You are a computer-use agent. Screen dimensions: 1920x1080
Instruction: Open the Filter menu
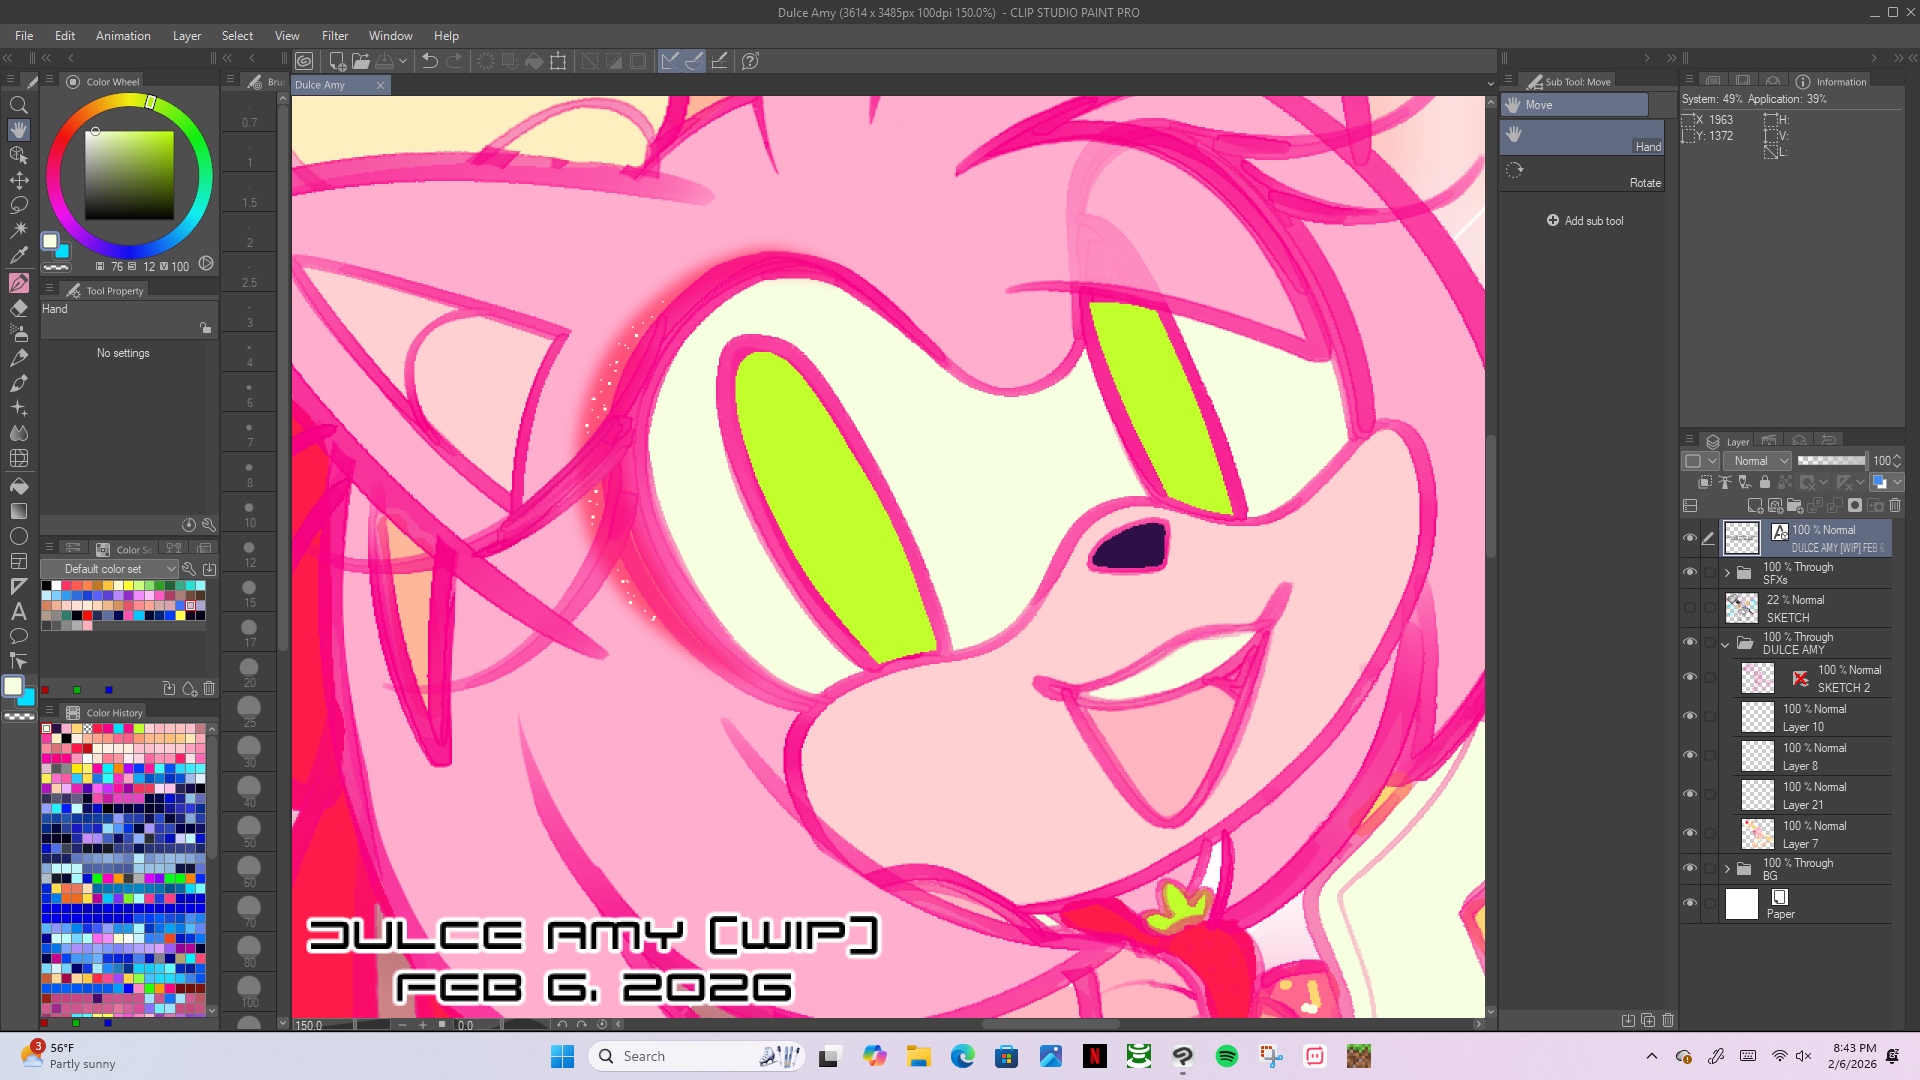click(x=334, y=36)
